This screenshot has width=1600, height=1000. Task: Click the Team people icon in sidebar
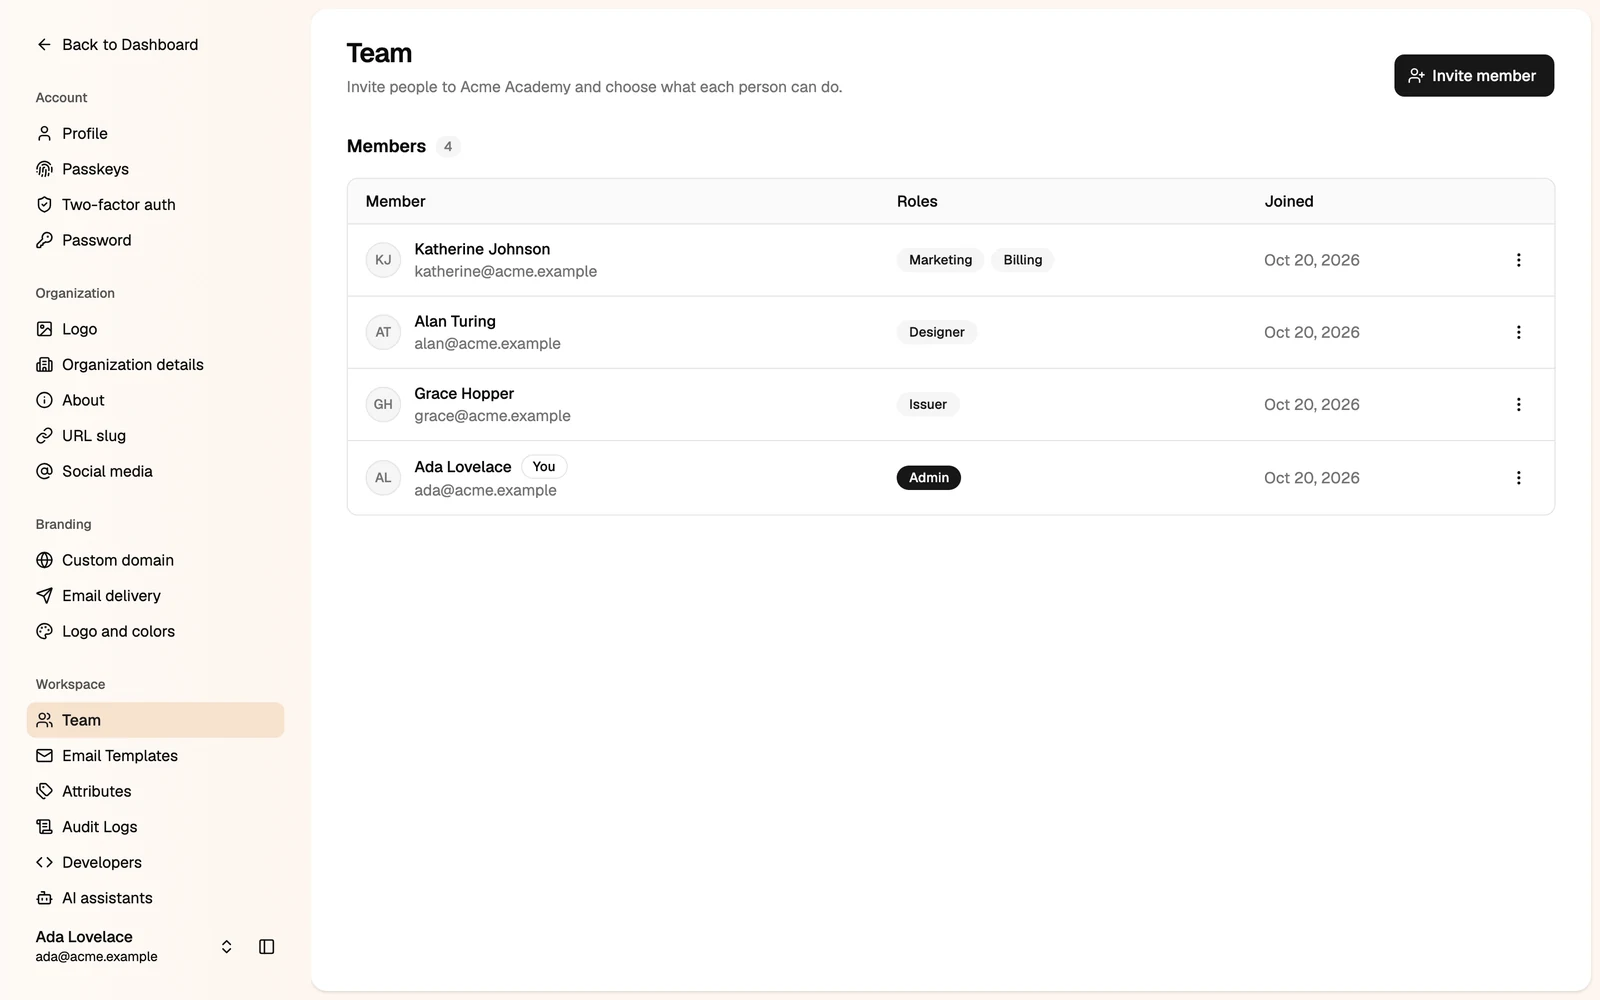click(44, 720)
